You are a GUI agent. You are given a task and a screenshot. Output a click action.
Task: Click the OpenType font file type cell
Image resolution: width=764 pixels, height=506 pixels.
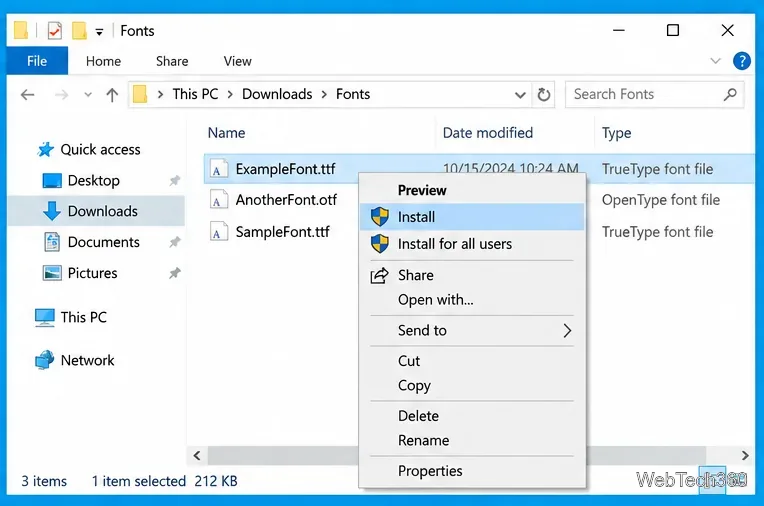point(661,200)
